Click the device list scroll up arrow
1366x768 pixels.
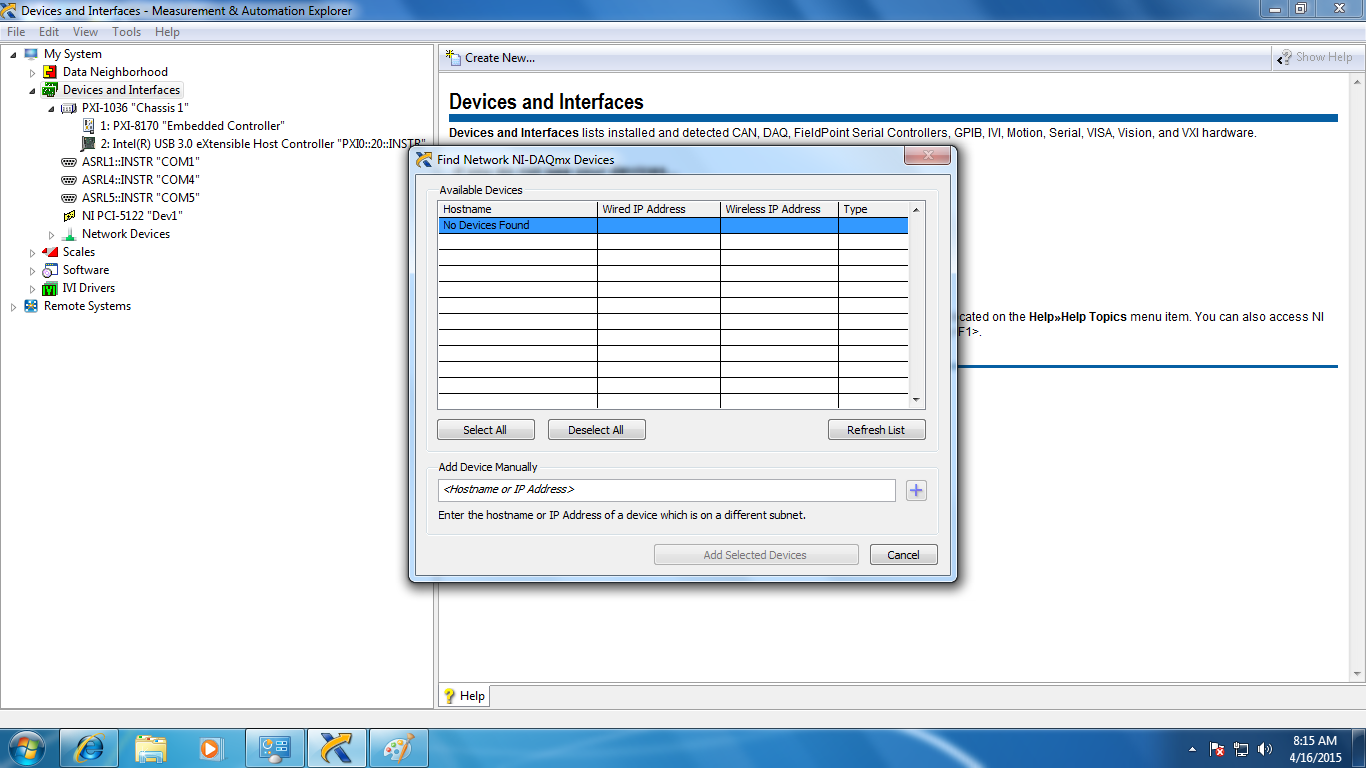[x=916, y=209]
